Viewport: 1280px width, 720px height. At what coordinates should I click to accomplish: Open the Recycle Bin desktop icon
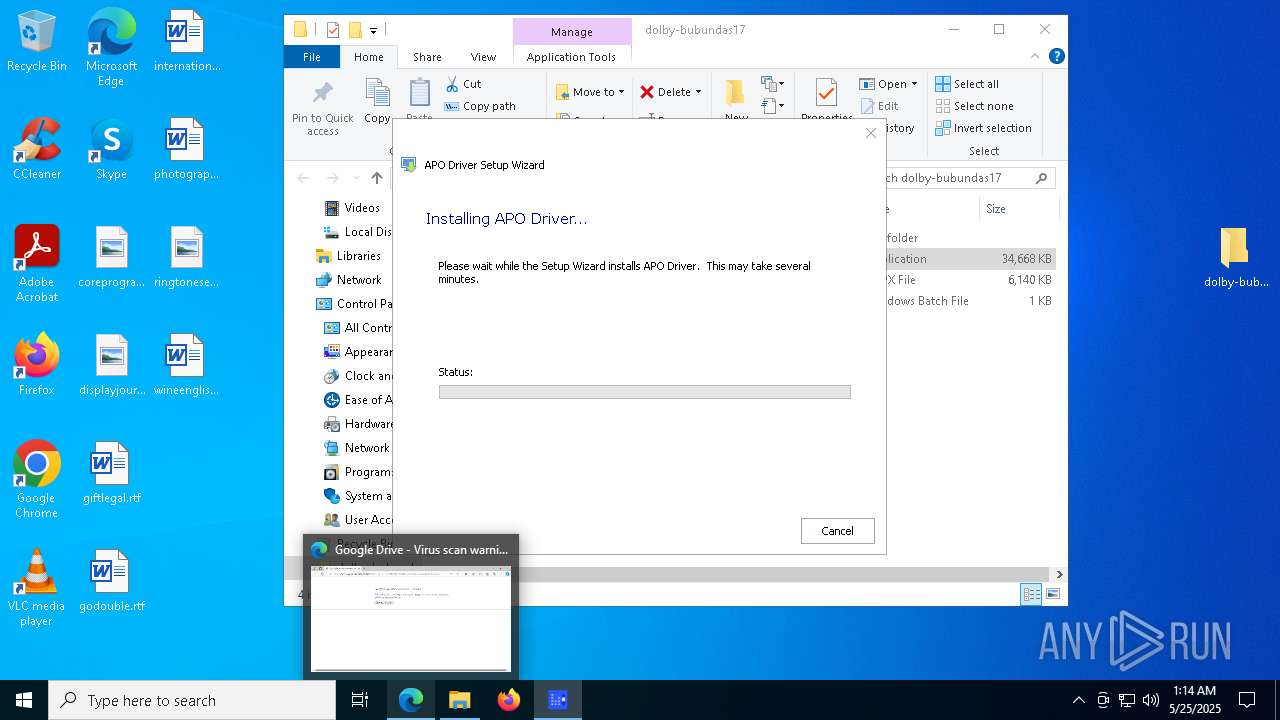pyautogui.click(x=37, y=41)
